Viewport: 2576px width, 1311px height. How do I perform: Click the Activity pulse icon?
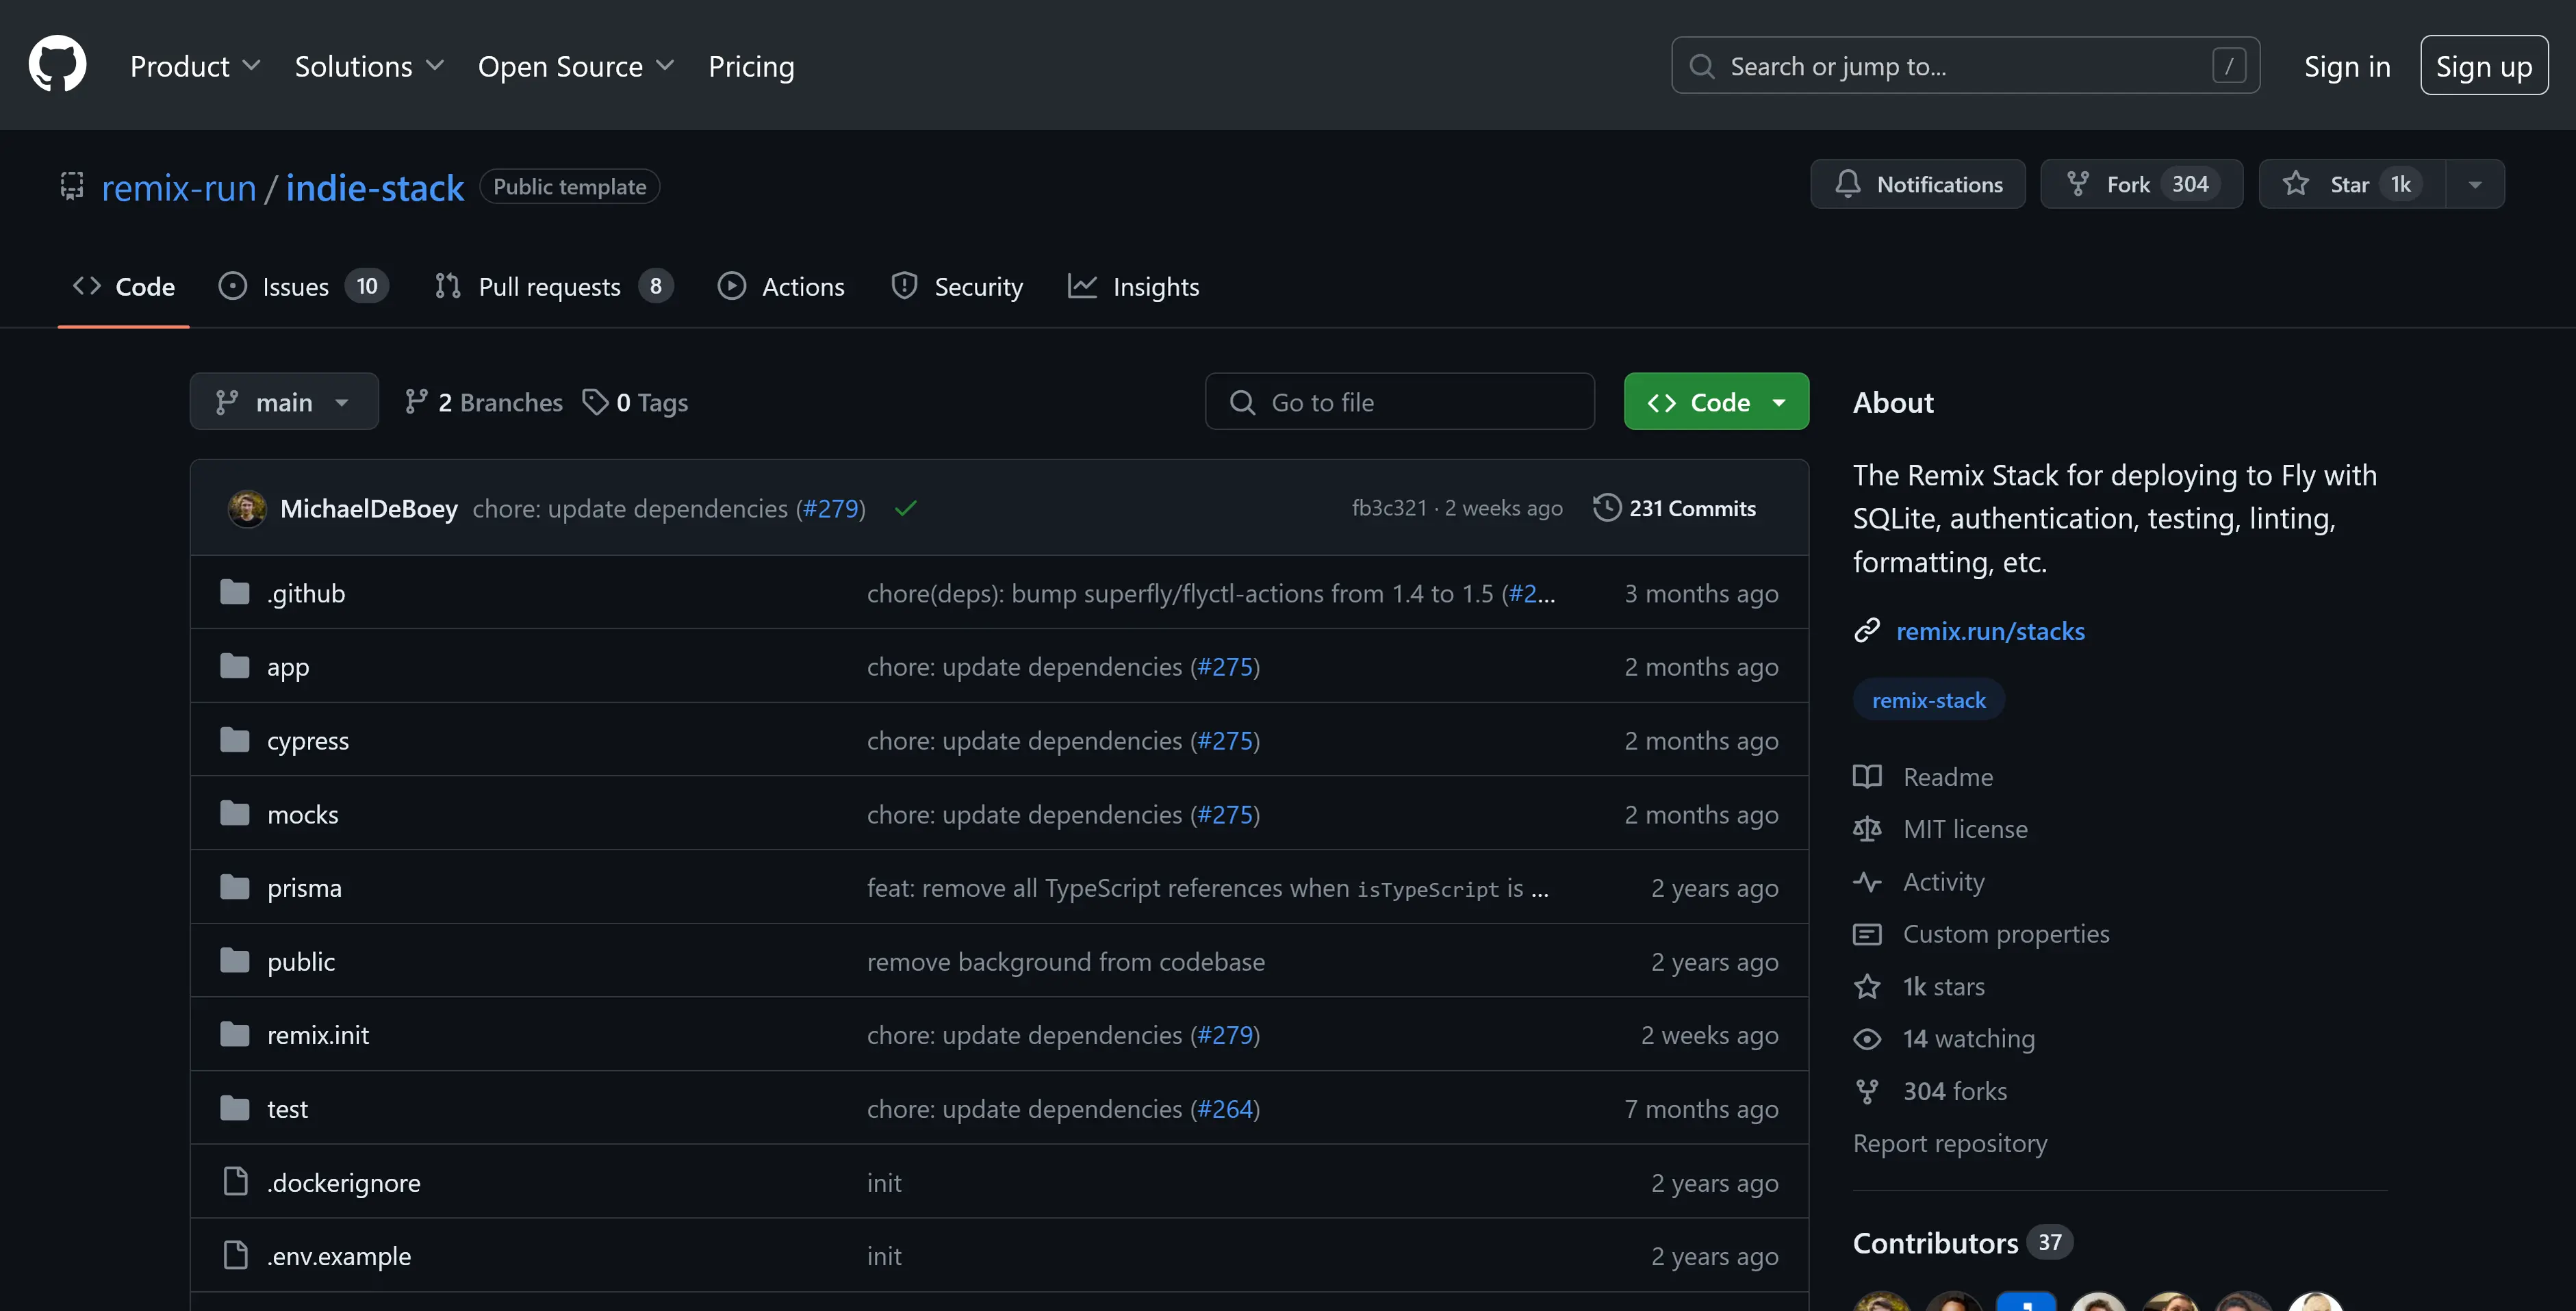point(1867,882)
